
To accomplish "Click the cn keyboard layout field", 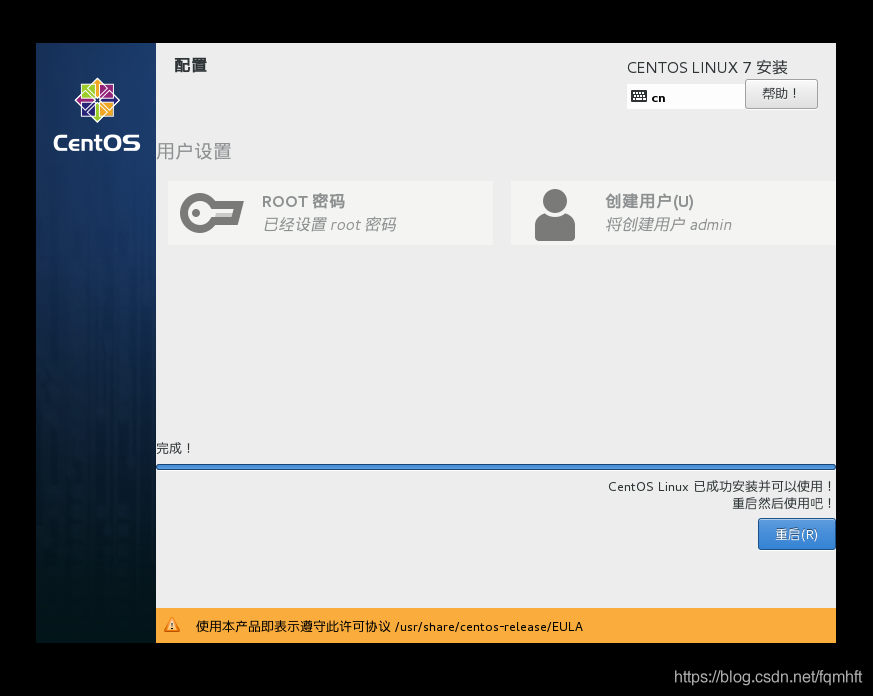I will pos(686,96).
